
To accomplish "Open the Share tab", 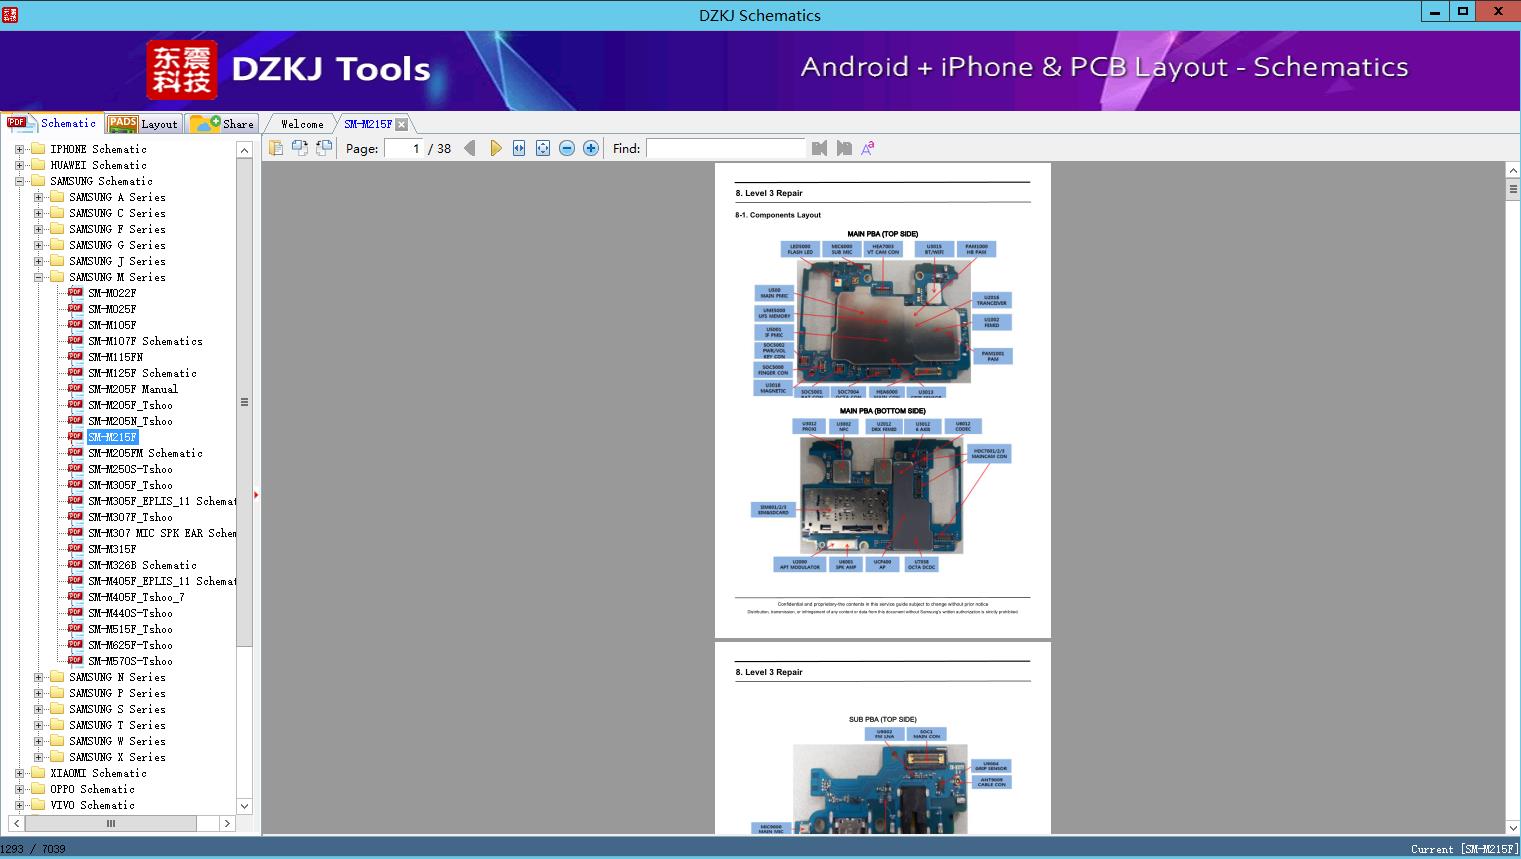I will 223,124.
